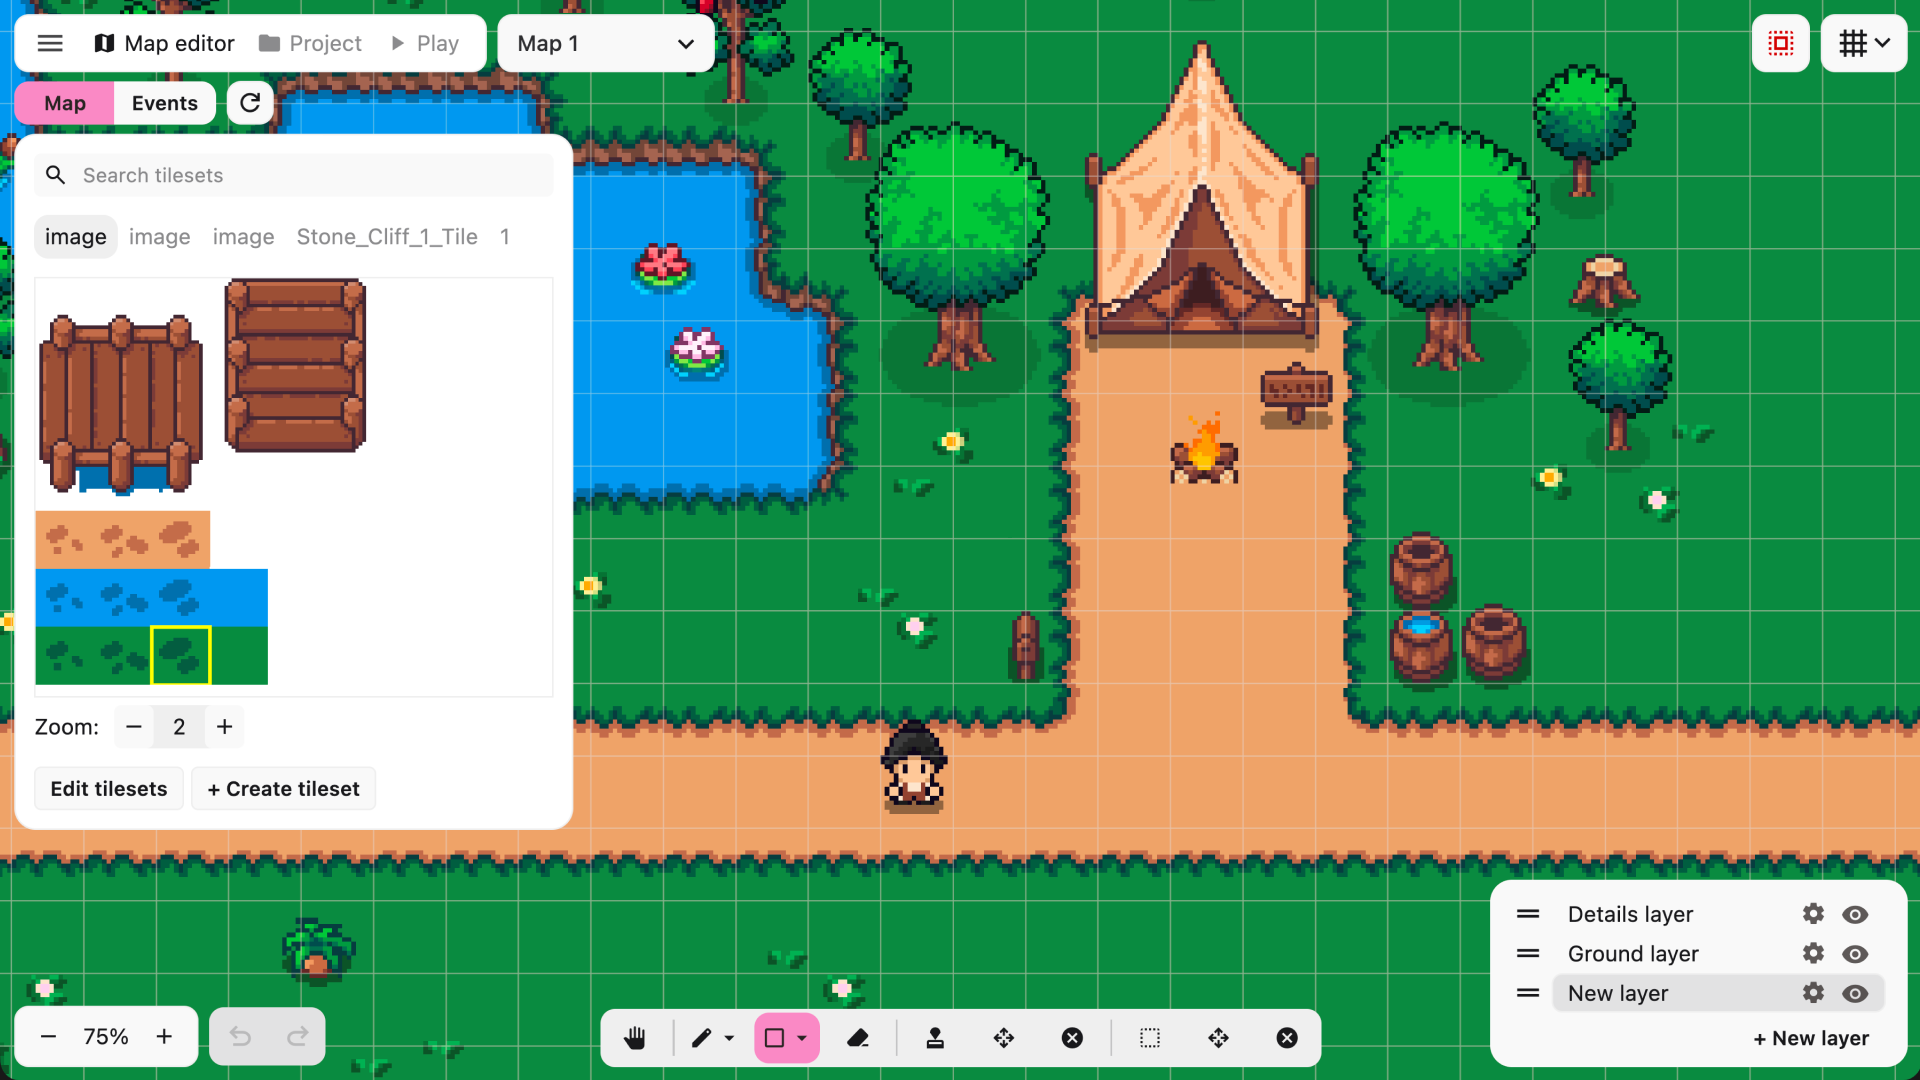Open the Map editor section

click(164, 43)
